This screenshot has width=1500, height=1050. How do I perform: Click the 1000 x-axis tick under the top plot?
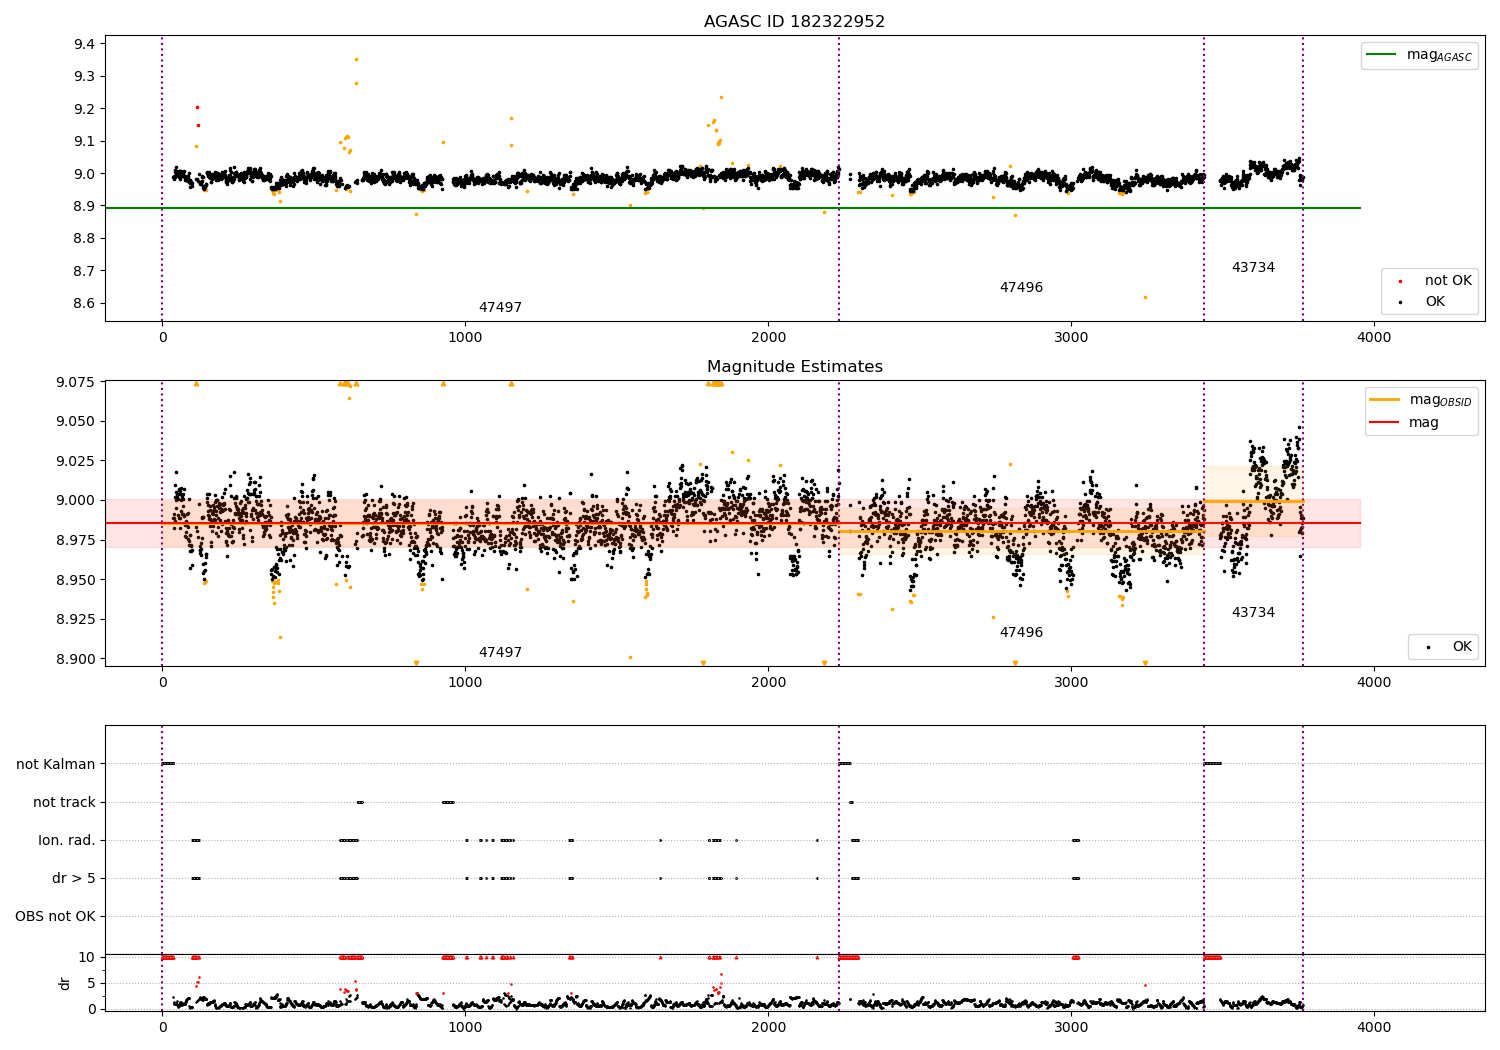[465, 338]
